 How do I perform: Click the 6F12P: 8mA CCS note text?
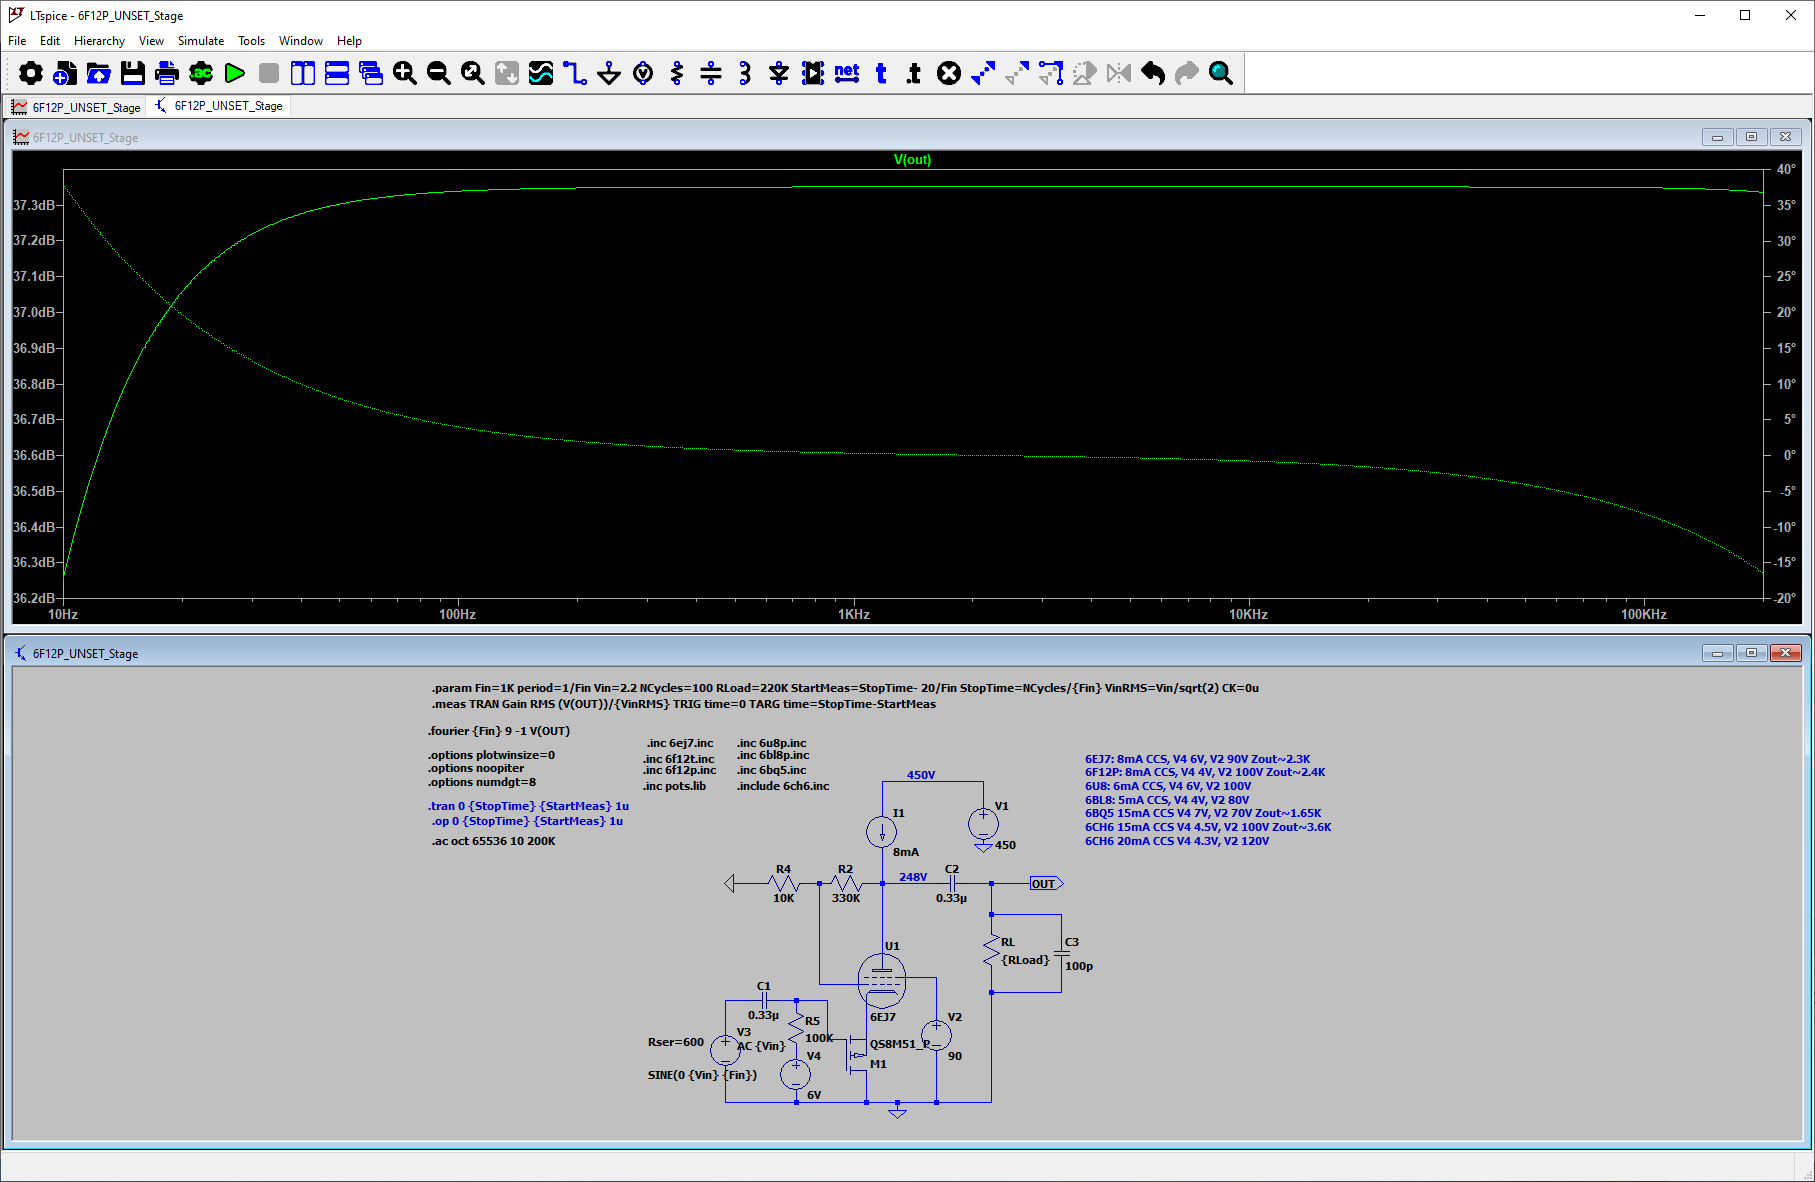click(1205, 773)
